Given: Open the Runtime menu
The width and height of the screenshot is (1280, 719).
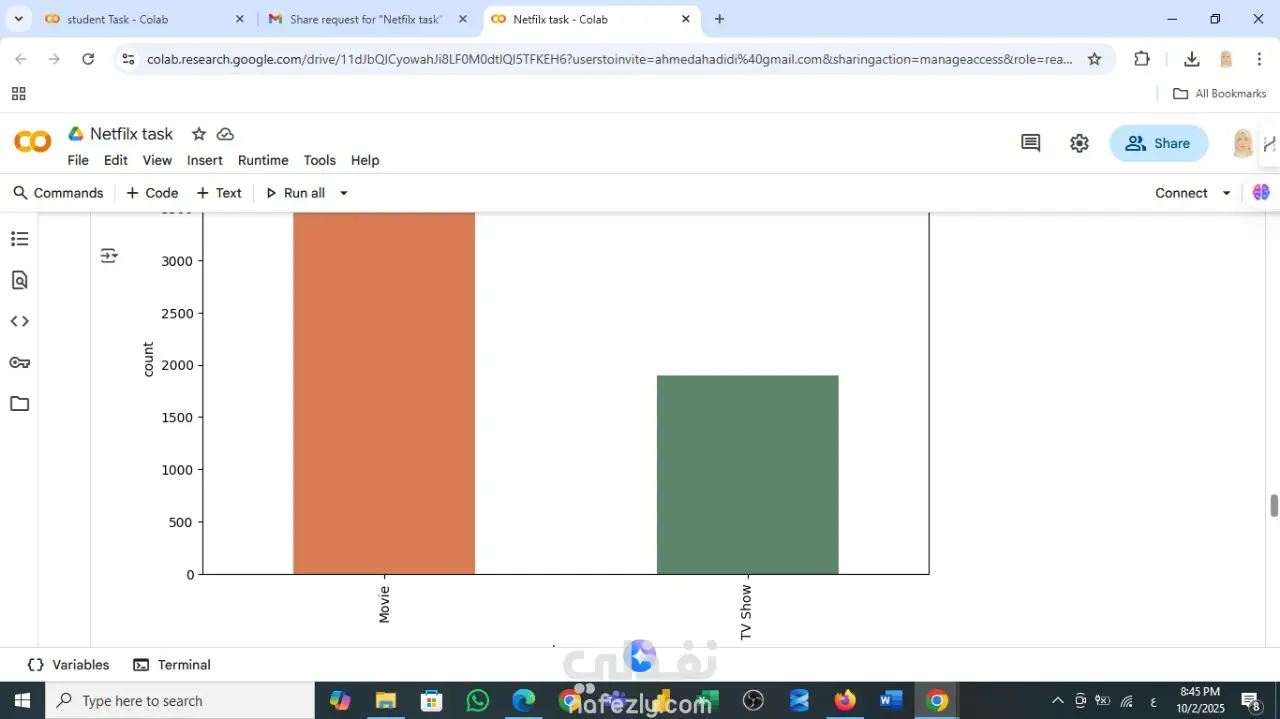Looking at the screenshot, I should click(263, 160).
